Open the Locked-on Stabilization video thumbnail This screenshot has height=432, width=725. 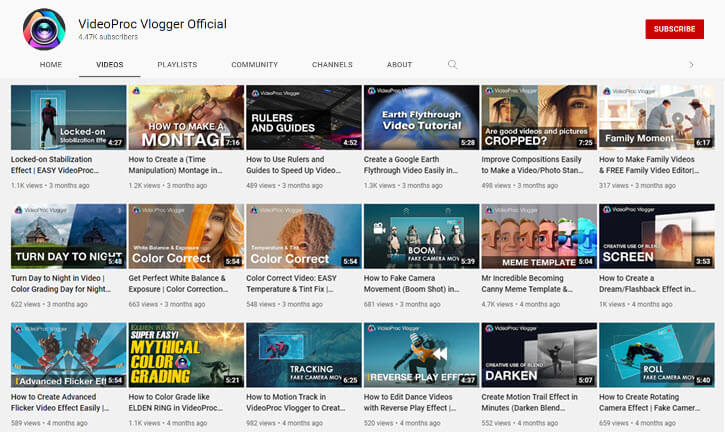(x=68, y=117)
